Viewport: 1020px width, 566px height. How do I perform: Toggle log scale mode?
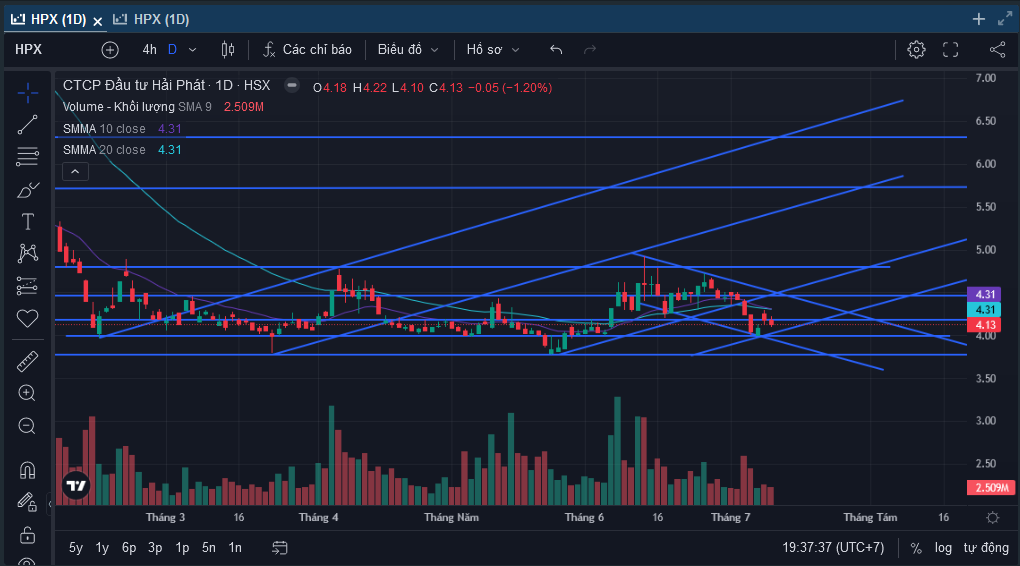(943, 548)
